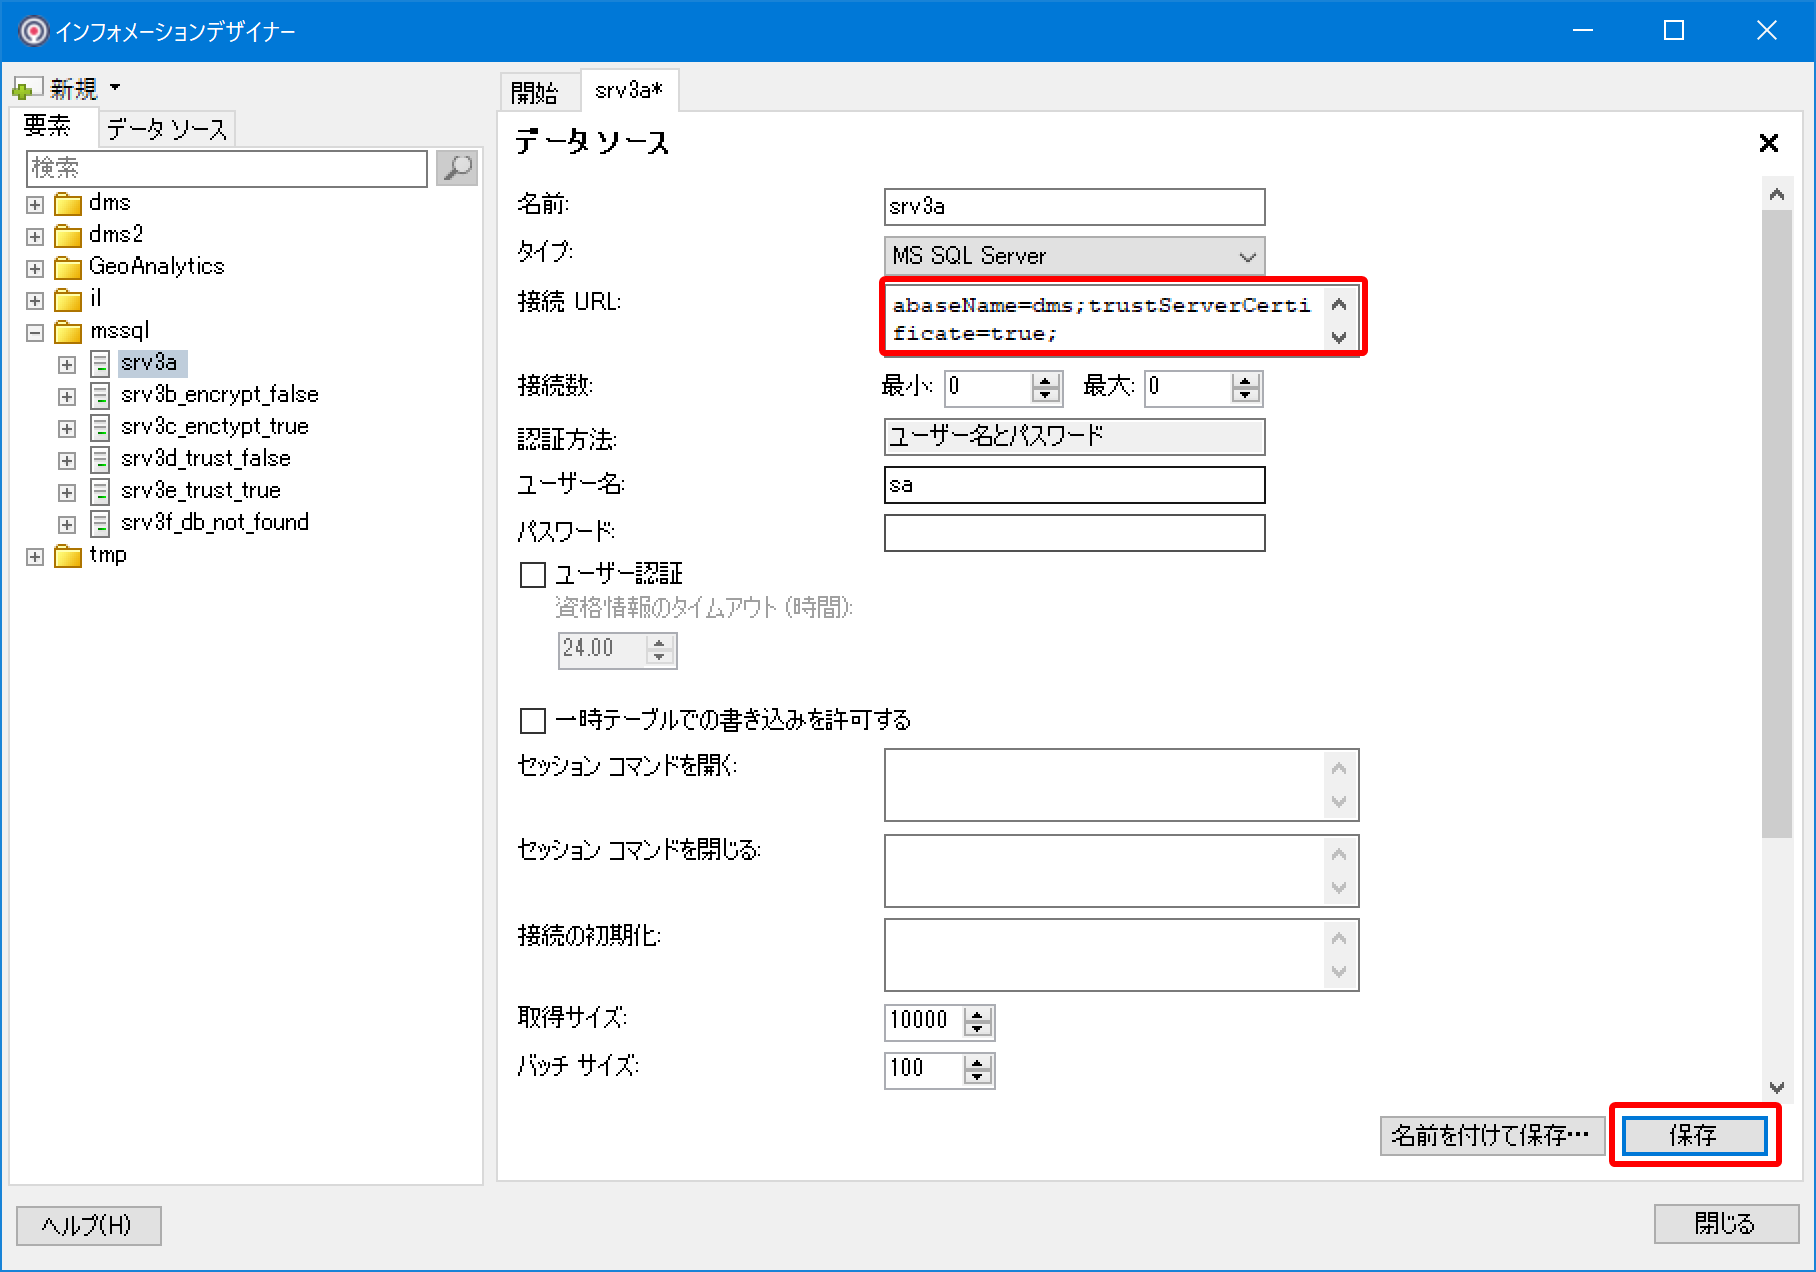Switch to the データ ソース sidebar tab
This screenshot has width=1816, height=1272.
[x=167, y=129]
